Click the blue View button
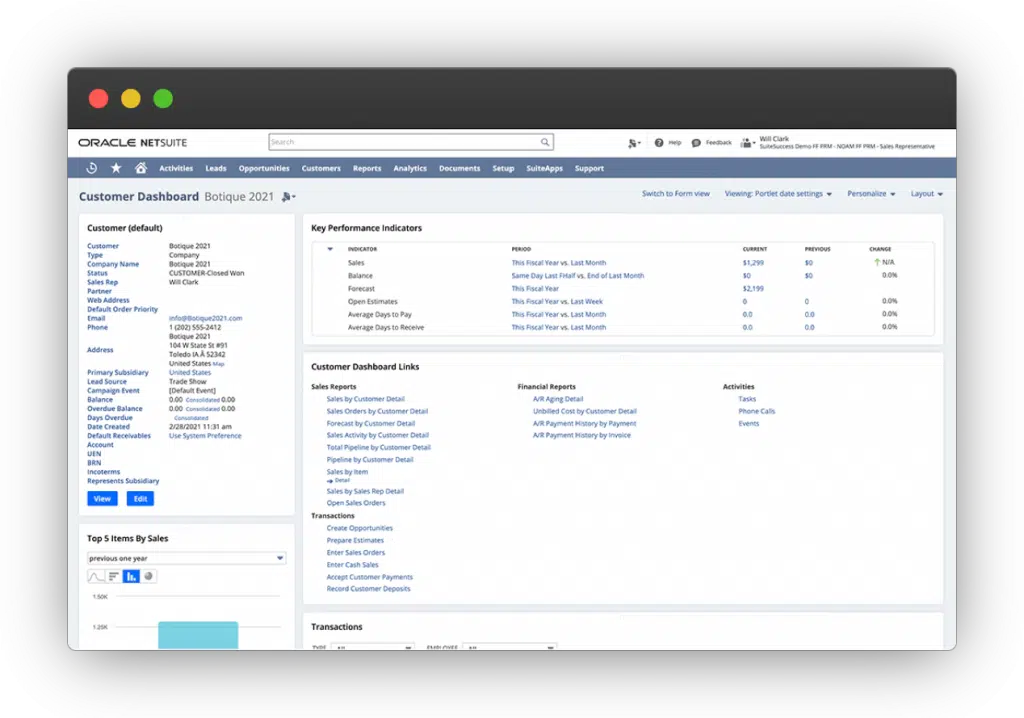The height and width of the screenshot is (718, 1024). (x=103, y=498)
